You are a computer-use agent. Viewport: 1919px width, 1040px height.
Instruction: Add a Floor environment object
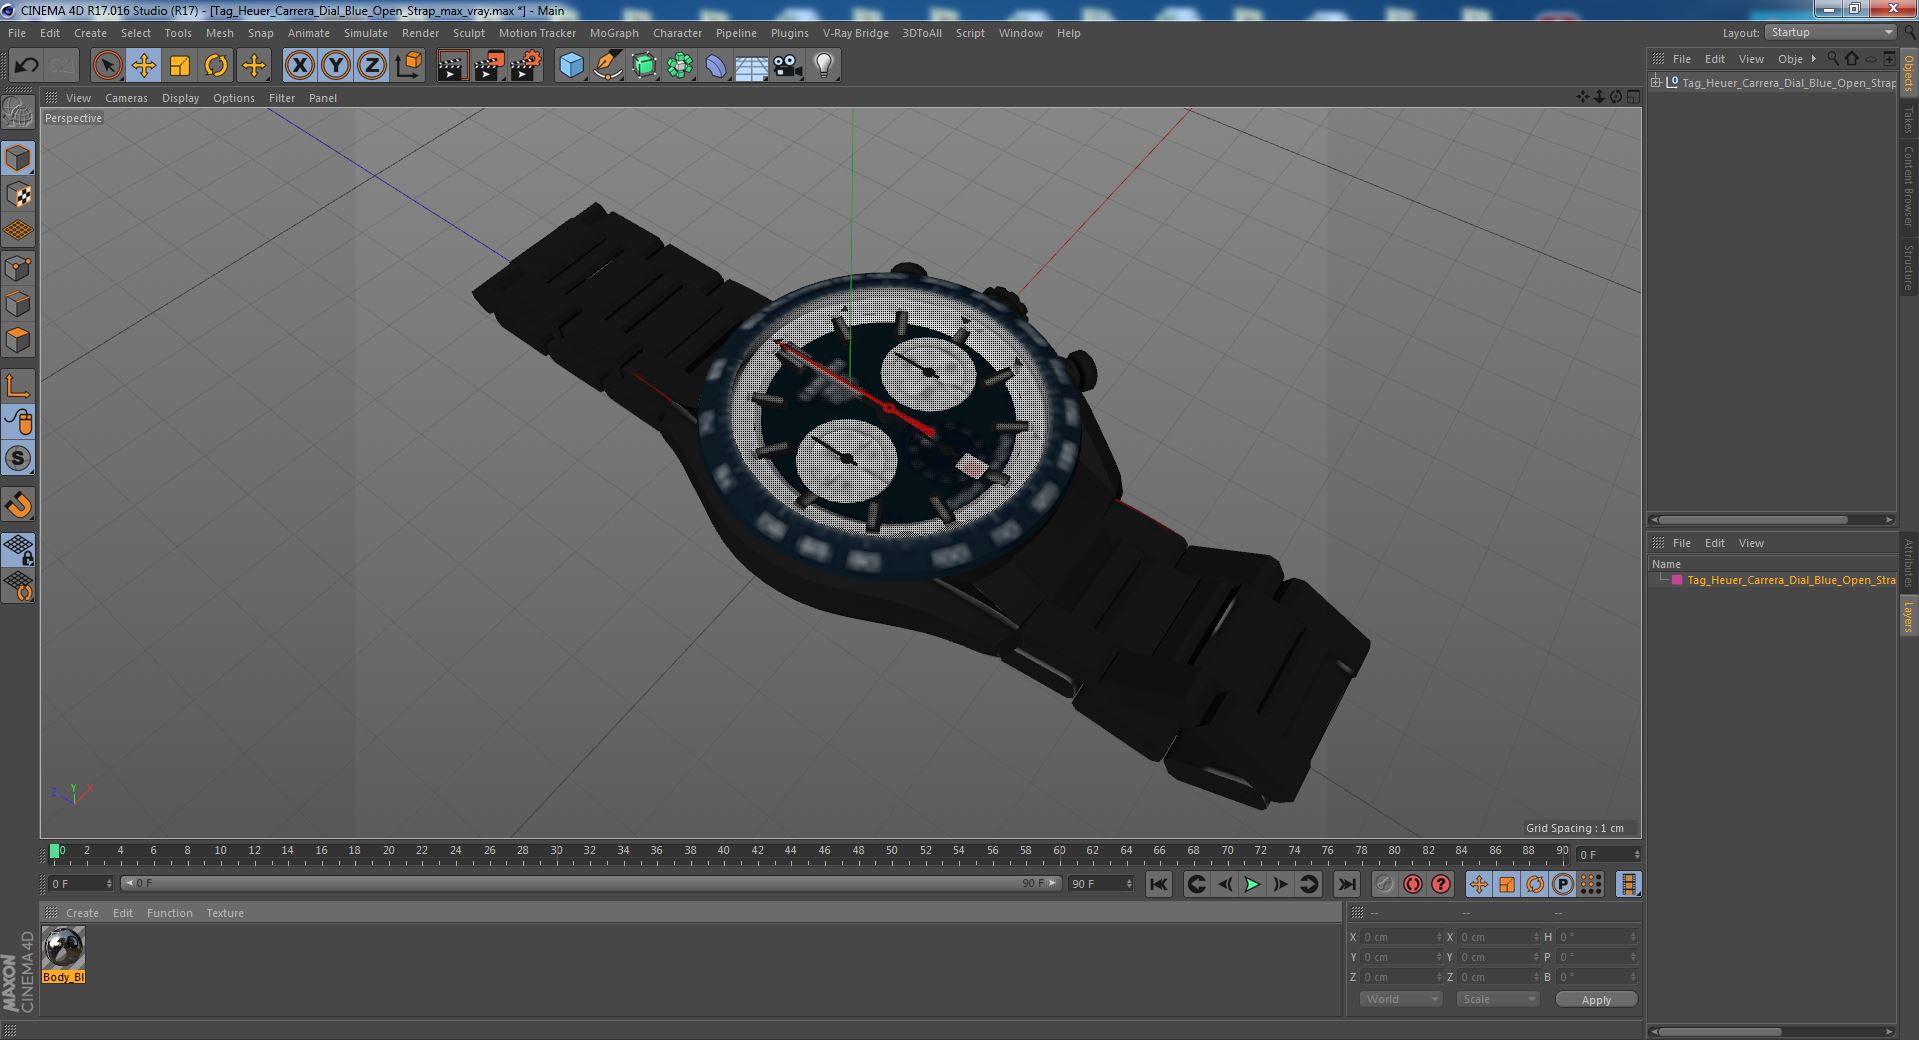click(751, 66)
